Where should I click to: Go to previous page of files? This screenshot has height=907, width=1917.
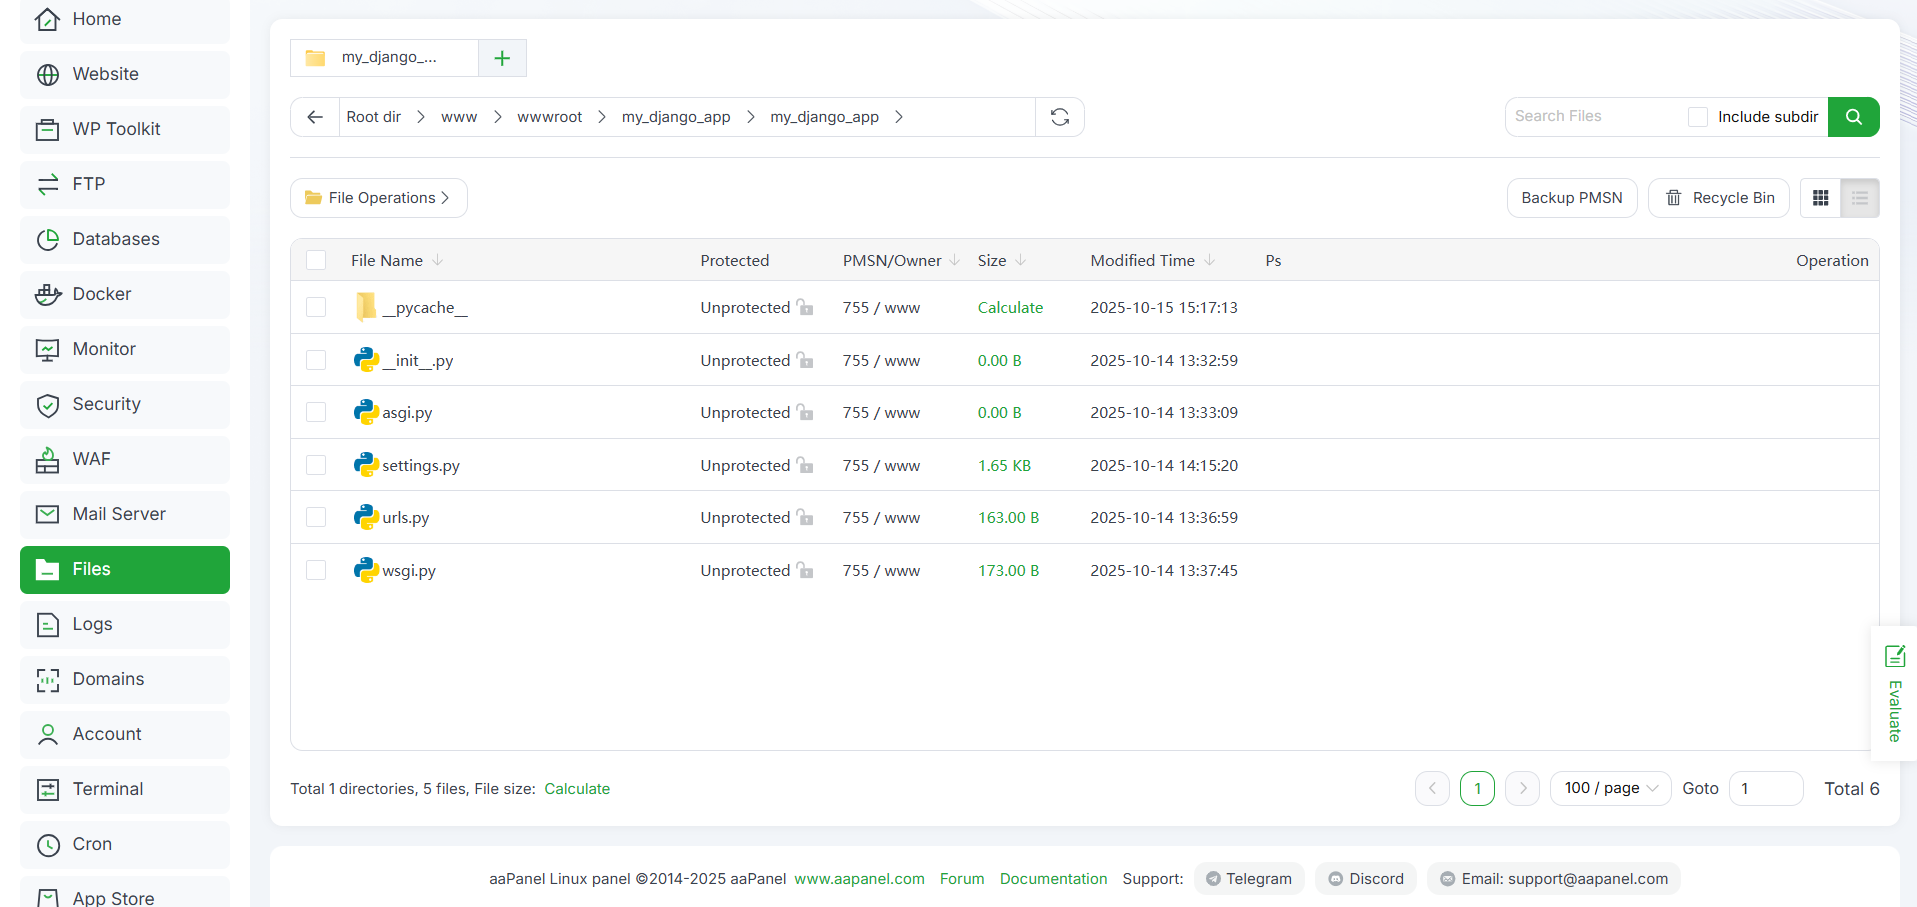(1432, 788)
